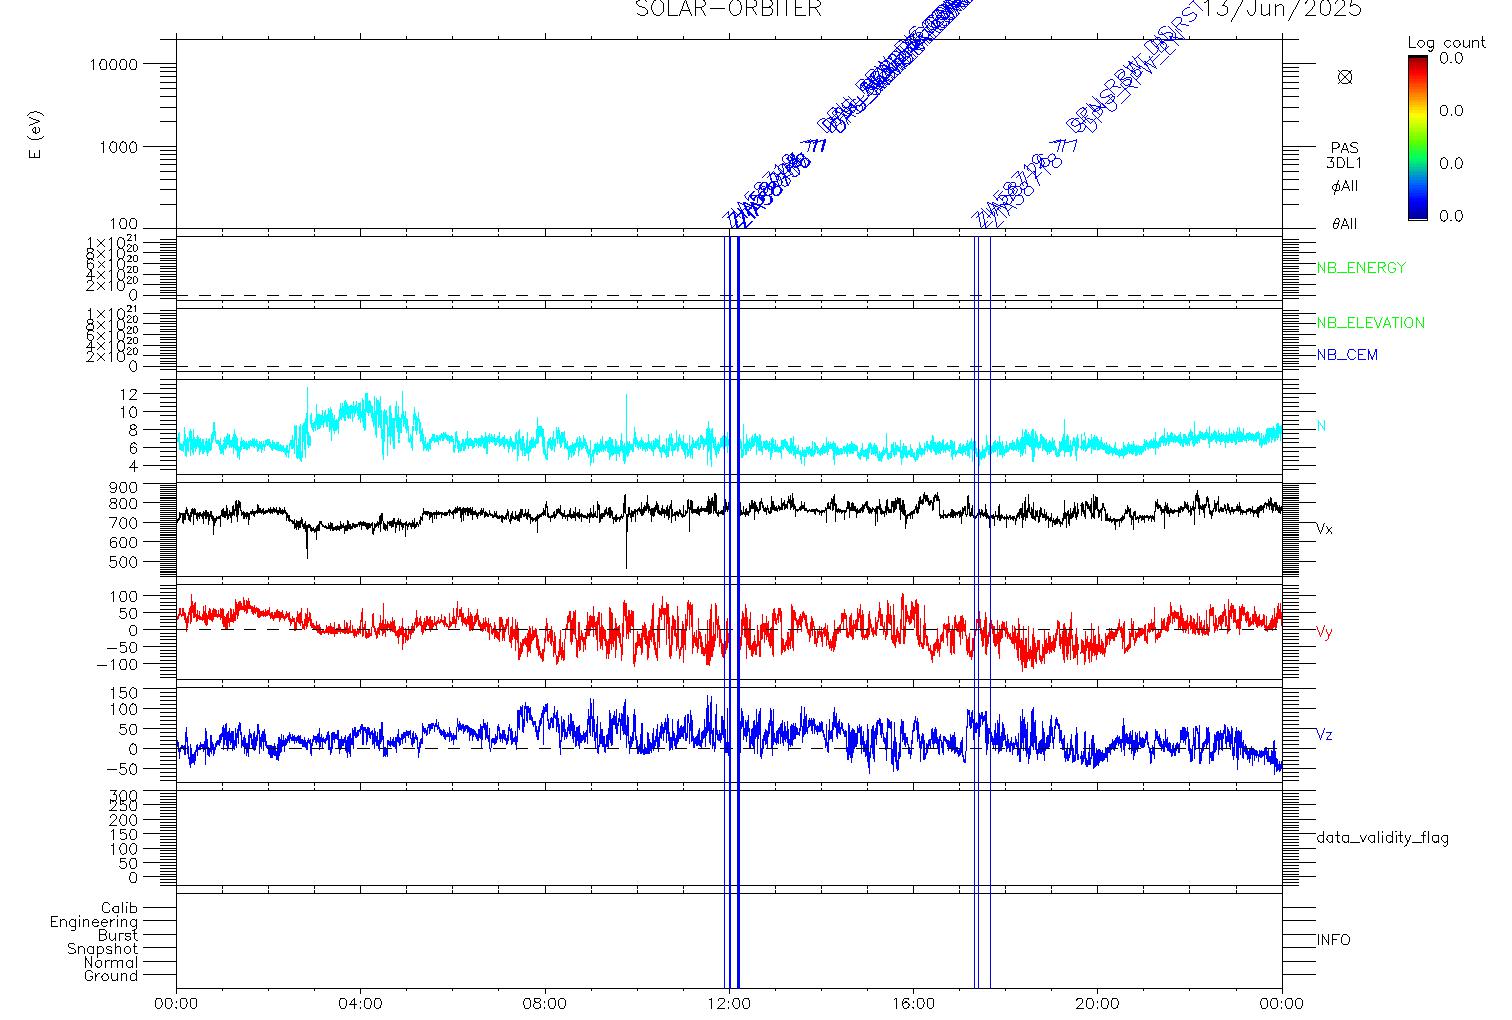Click the Engineering mode row label

coord(94,922)
